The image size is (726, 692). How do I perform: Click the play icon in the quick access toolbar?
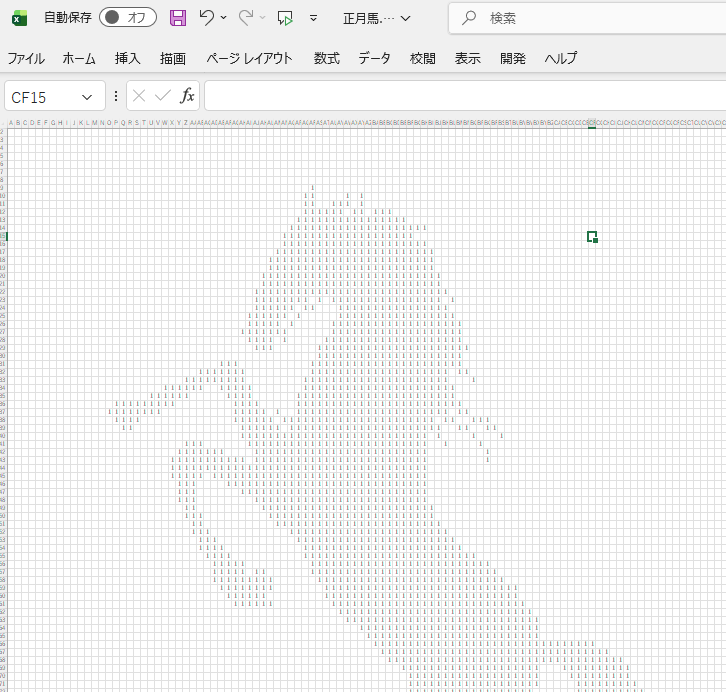[x=286, y=18]
